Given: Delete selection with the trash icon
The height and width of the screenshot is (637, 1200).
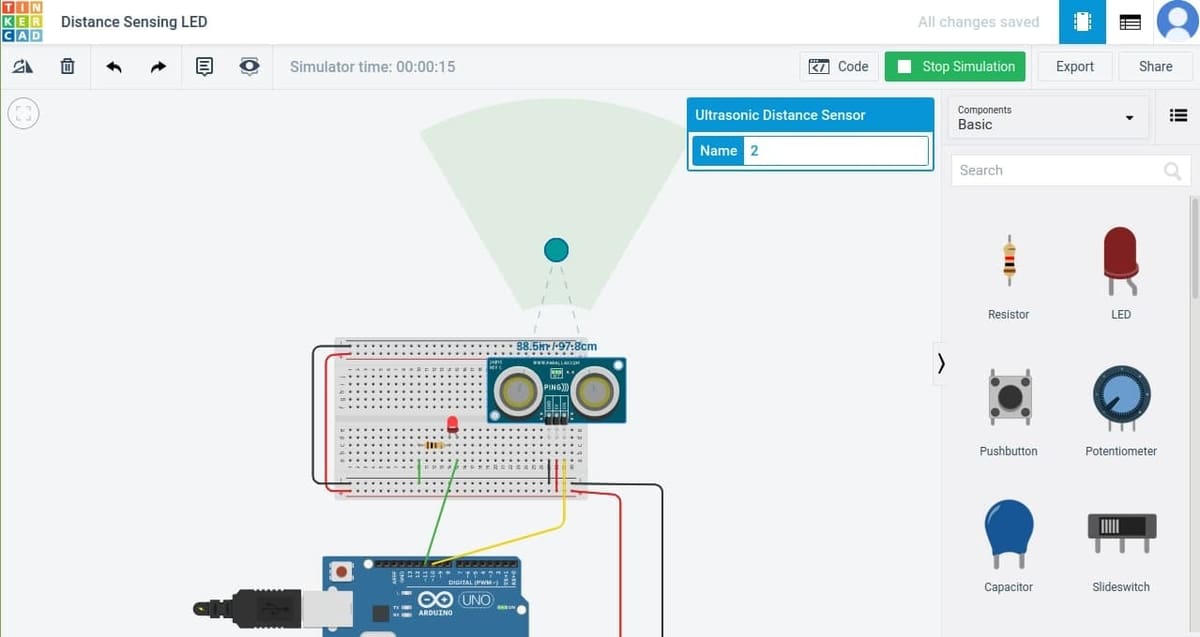Looking at the screenshot, I should [67, 67].
